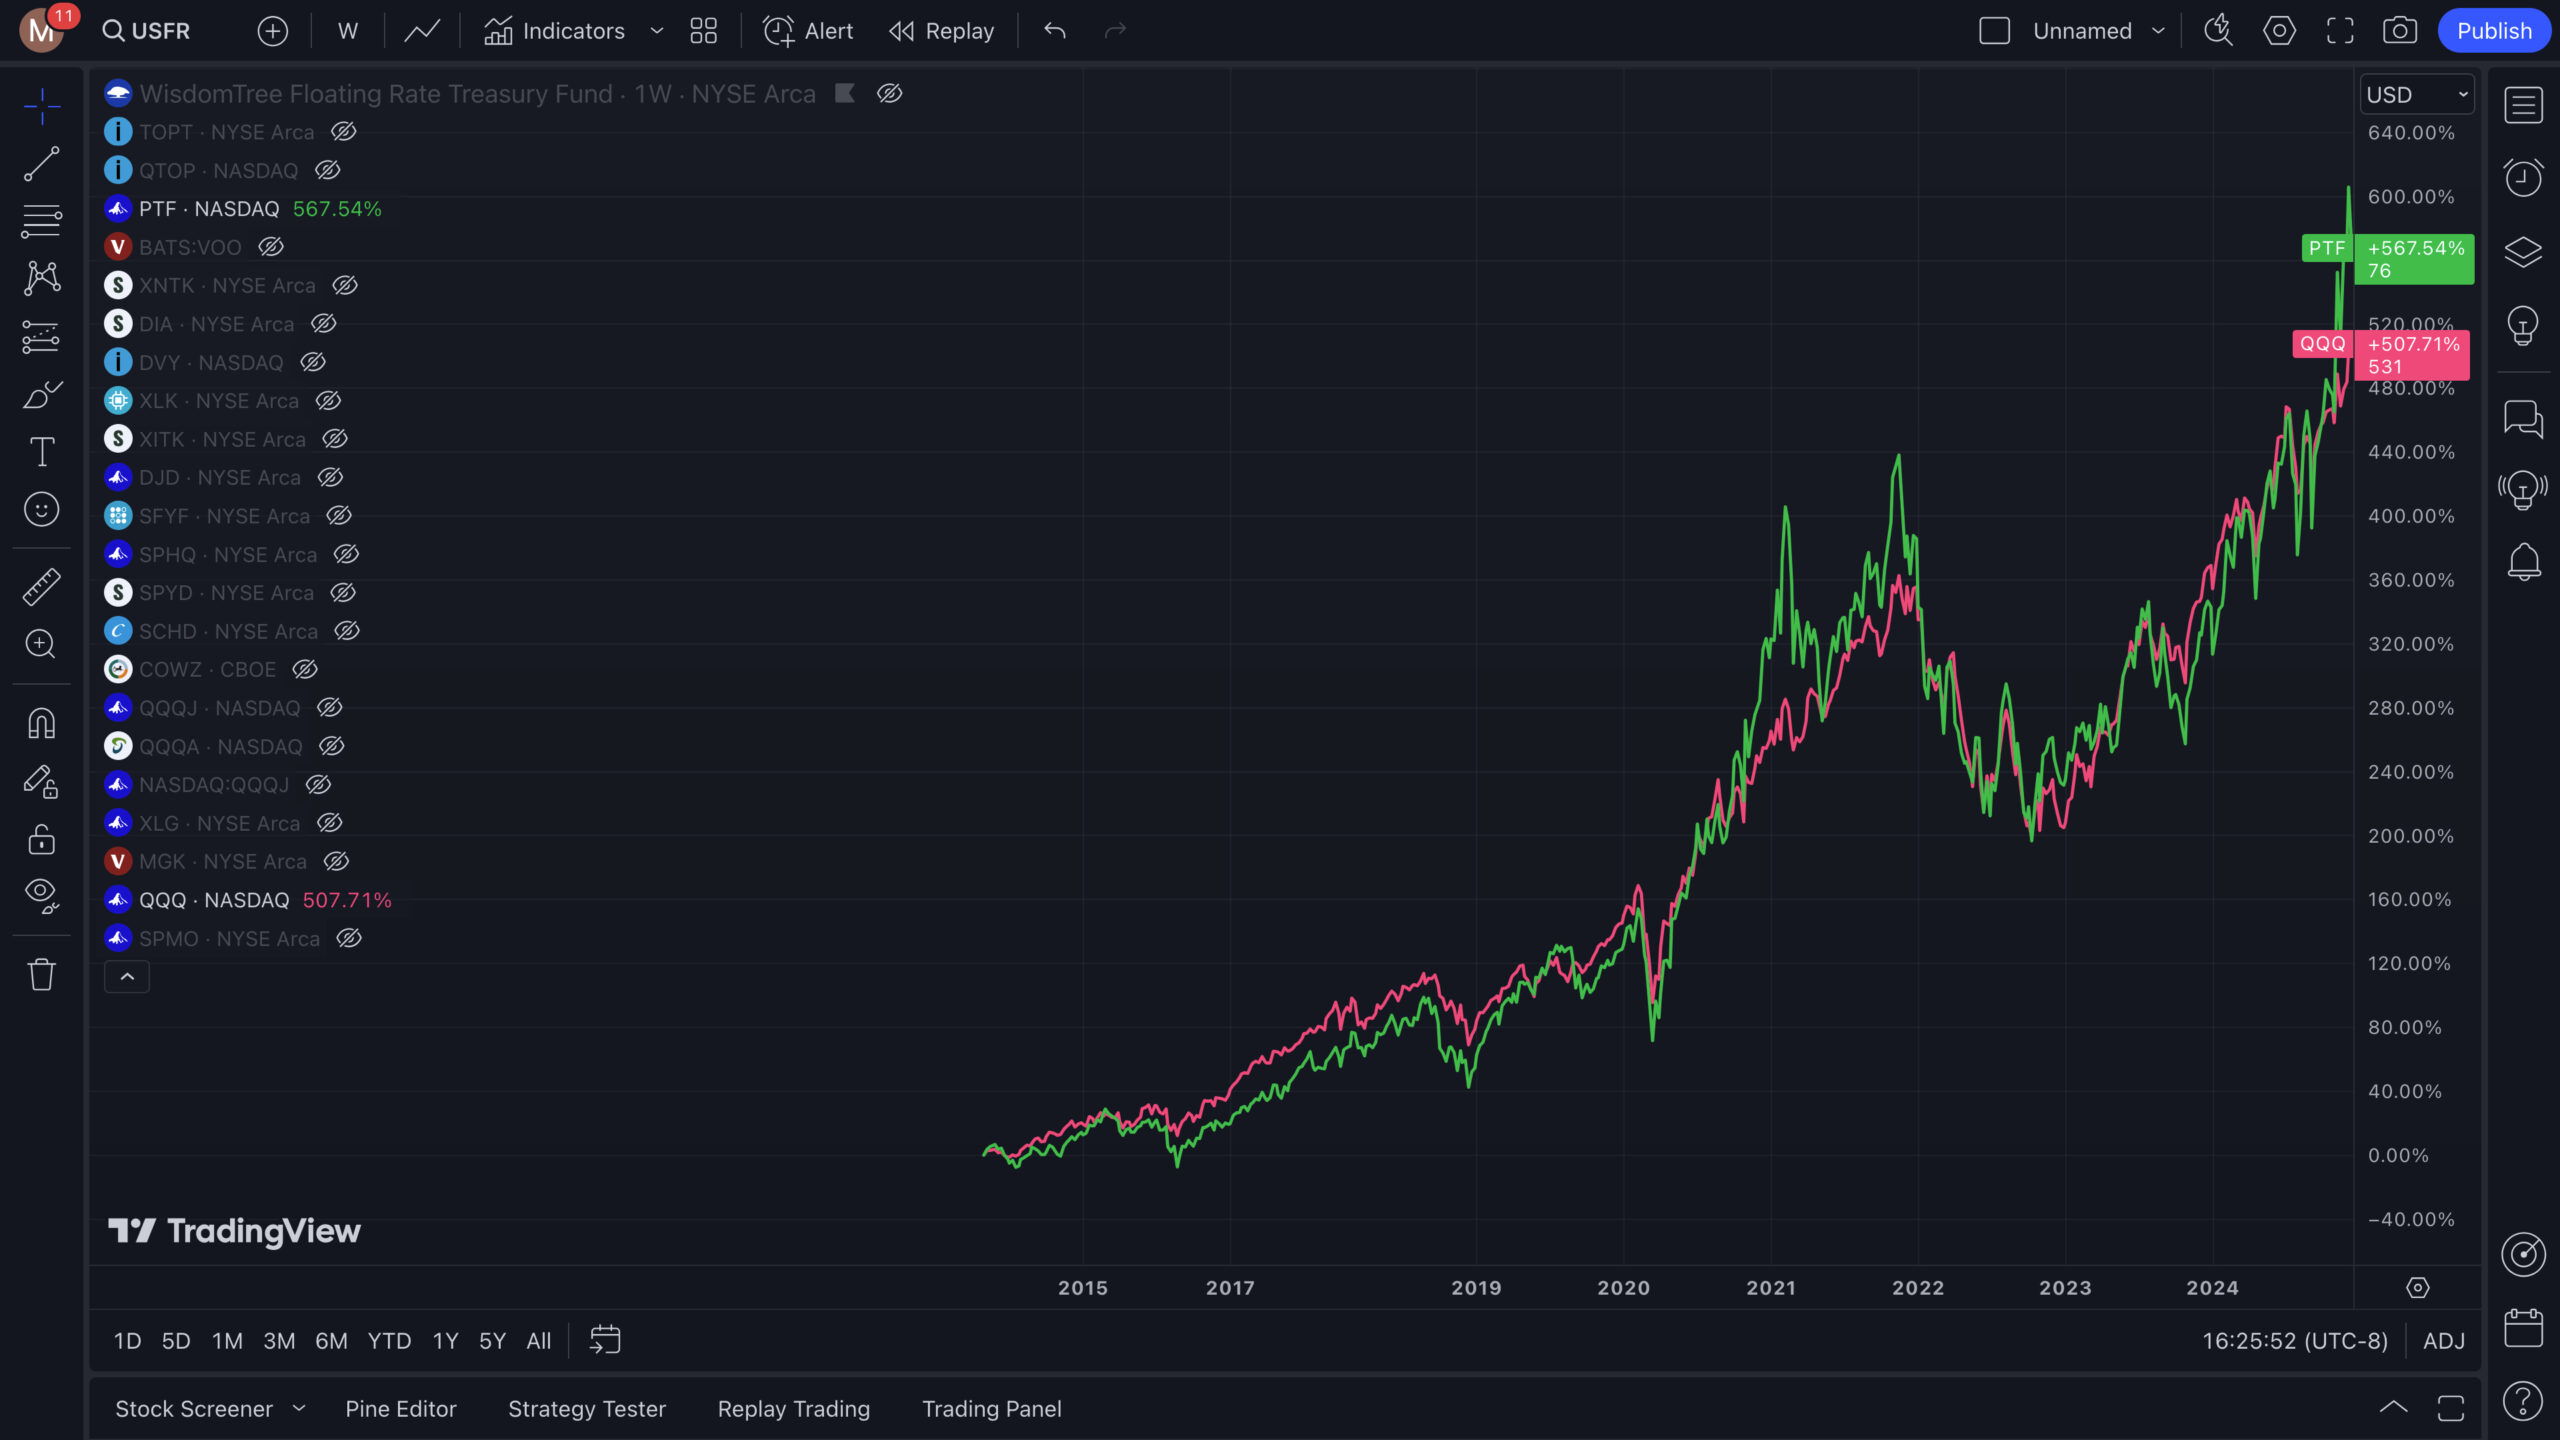The height and width of the screenshot is (1440, 2560).
Task: Show the main WisdomTree Floating Rate series
Action: click(x=890, y=93)
